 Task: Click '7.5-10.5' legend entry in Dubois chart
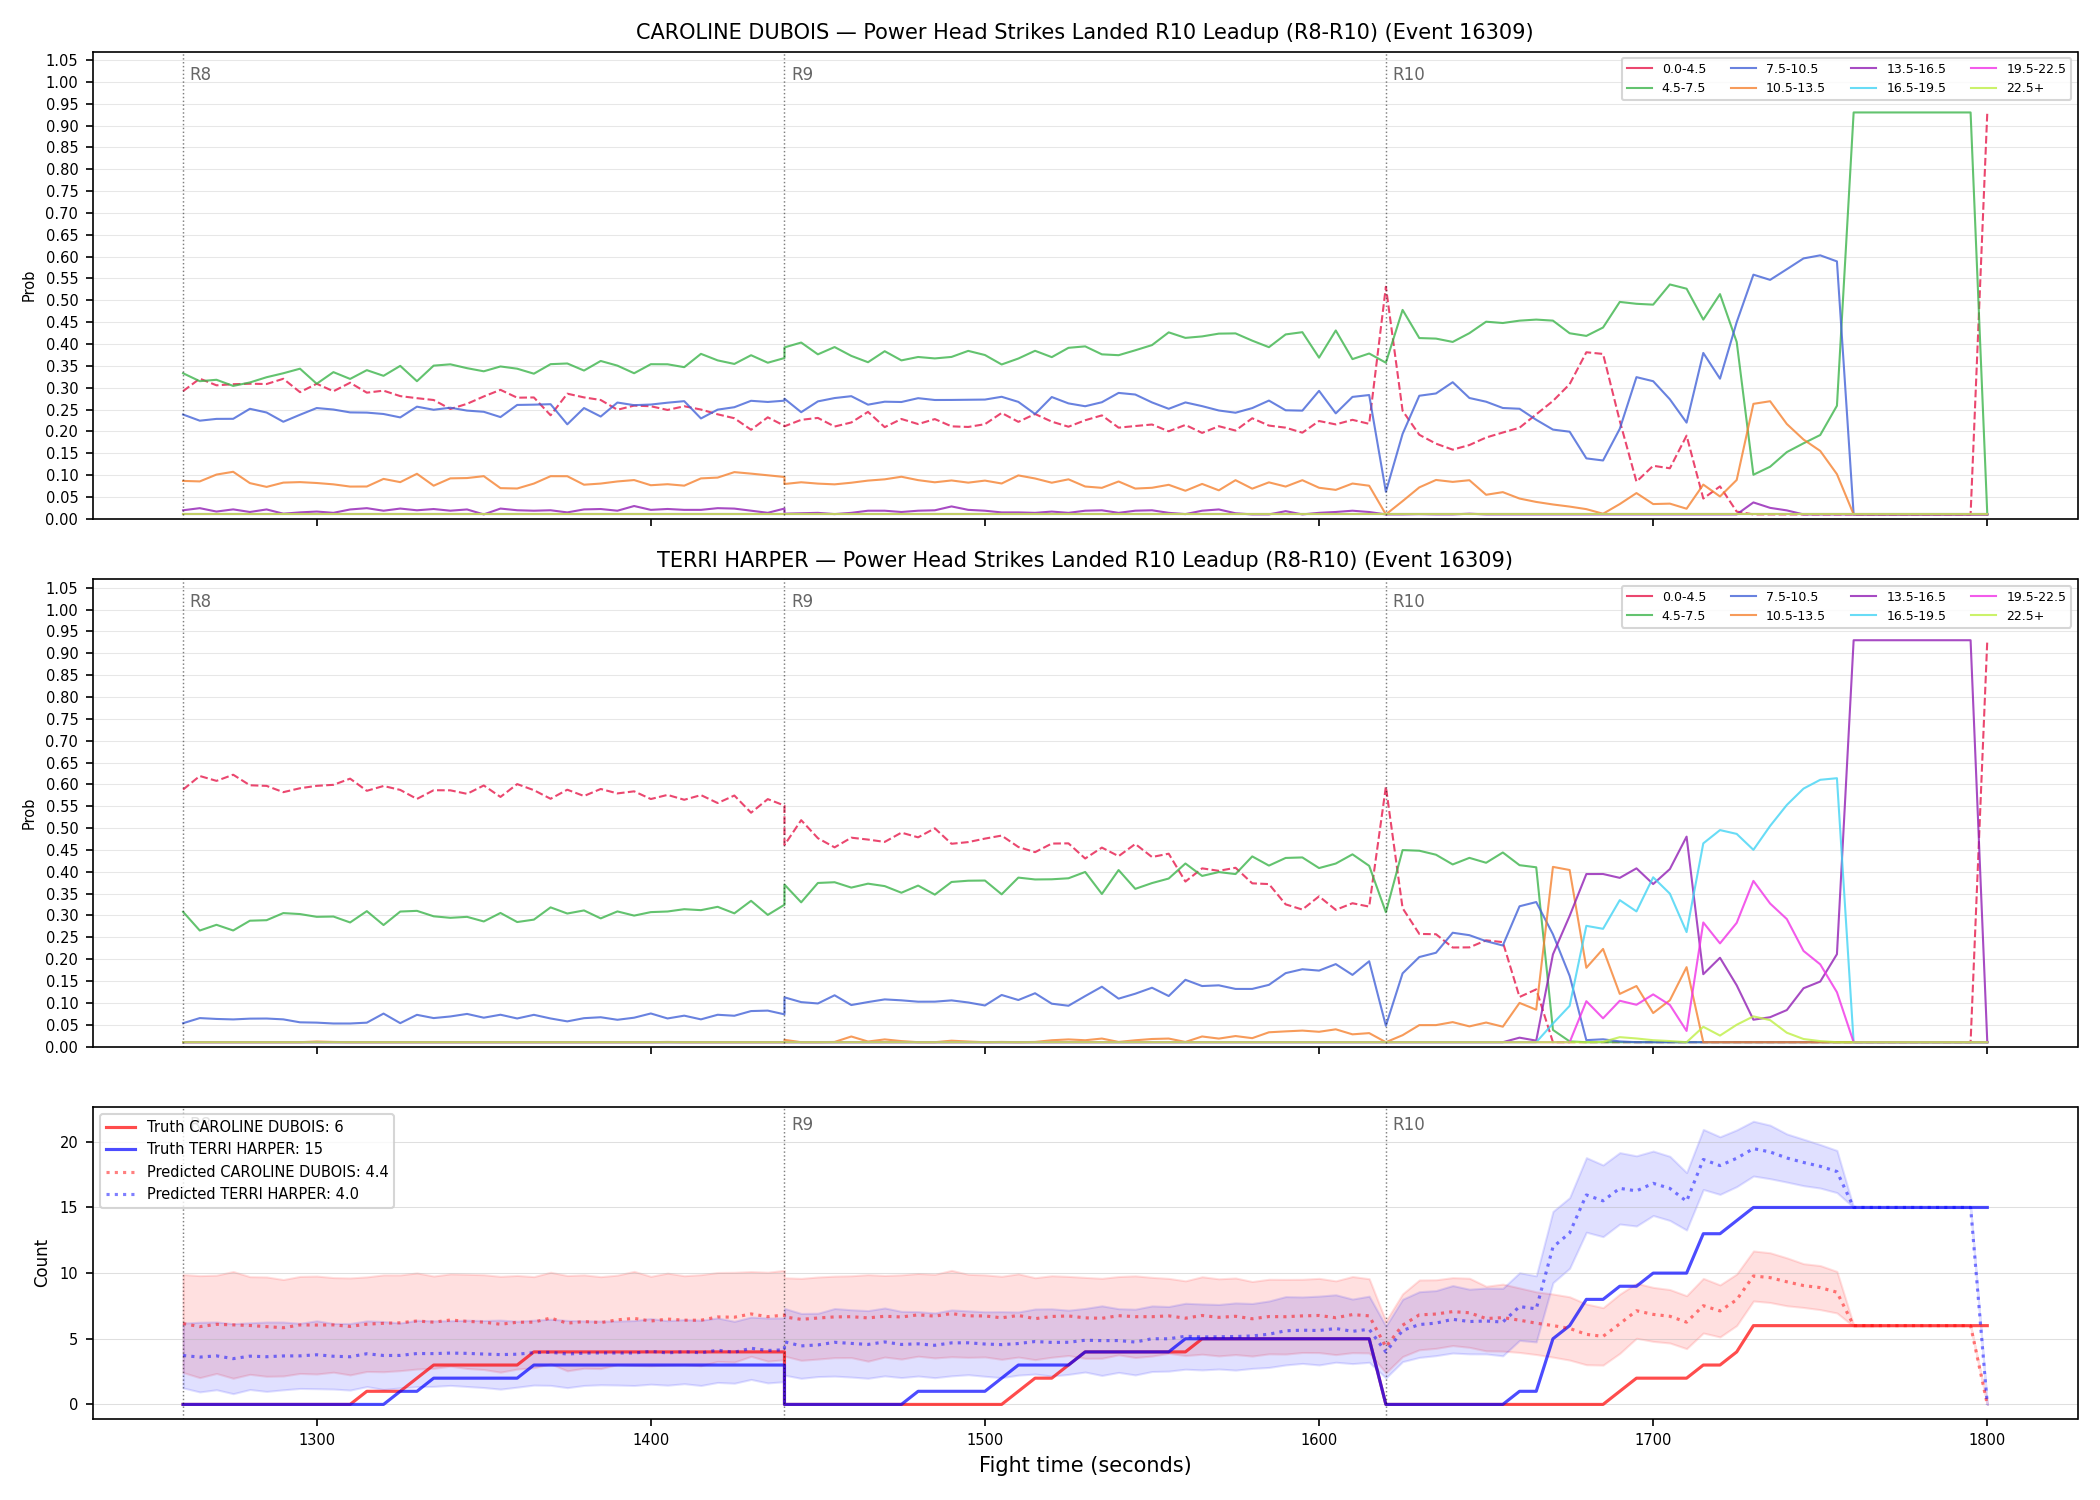pyautogui.click(x=1775, y=69)
